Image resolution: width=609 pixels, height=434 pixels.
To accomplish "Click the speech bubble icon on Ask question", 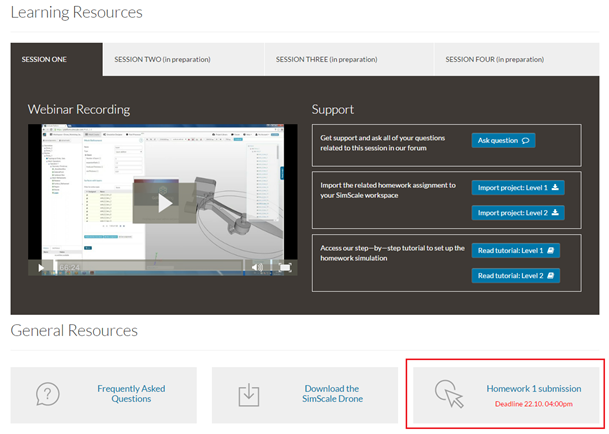I will [525, 141].
